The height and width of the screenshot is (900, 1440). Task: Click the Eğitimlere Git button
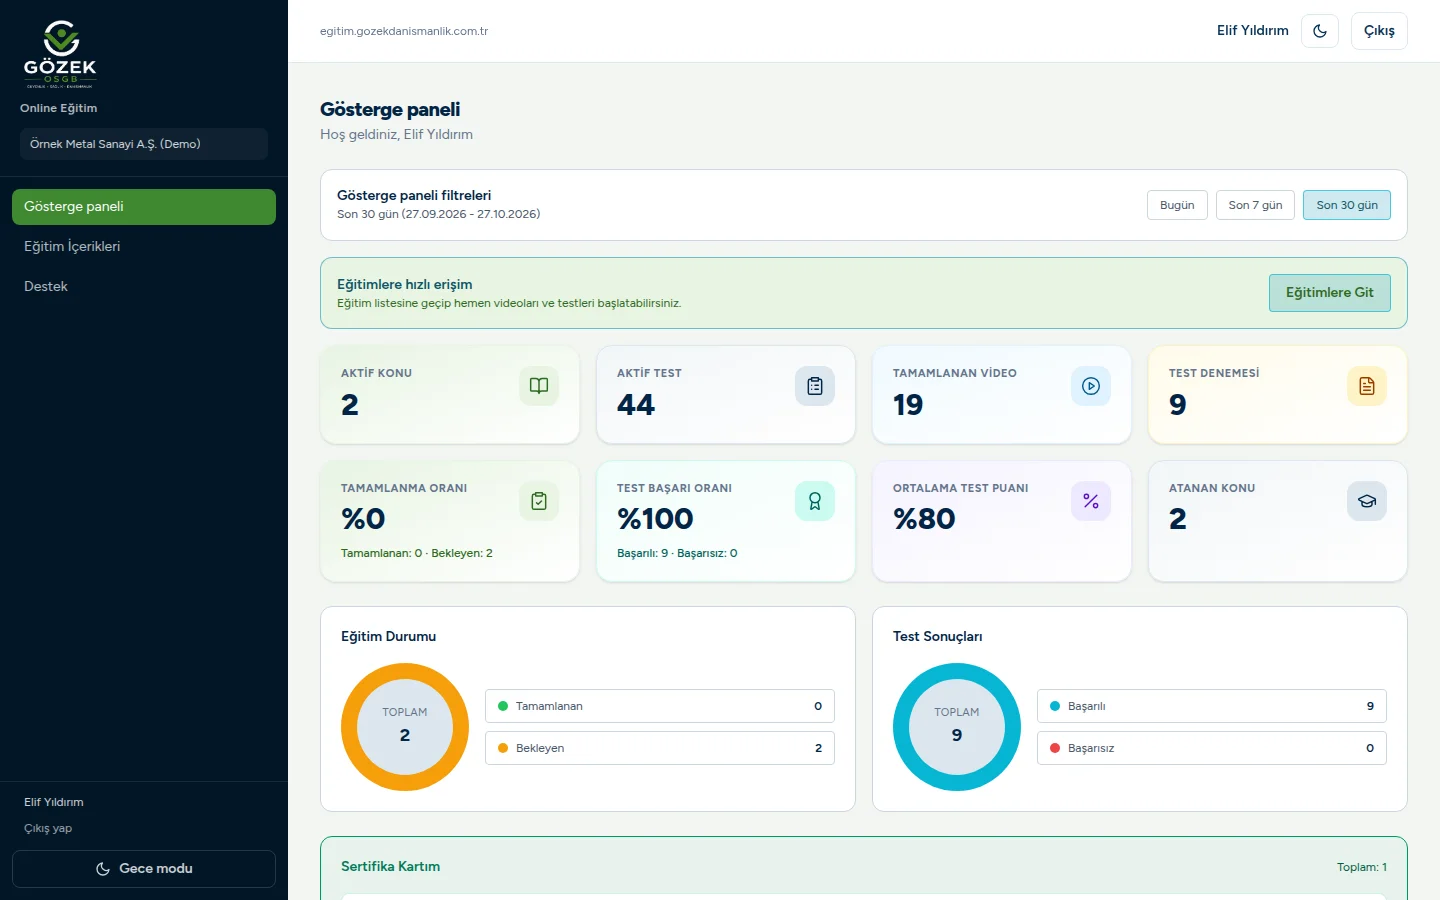click(1330, 293)
